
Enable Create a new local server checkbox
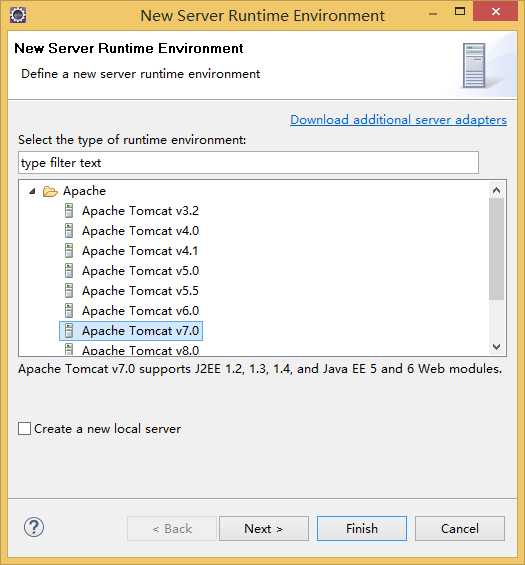point(25,429)
